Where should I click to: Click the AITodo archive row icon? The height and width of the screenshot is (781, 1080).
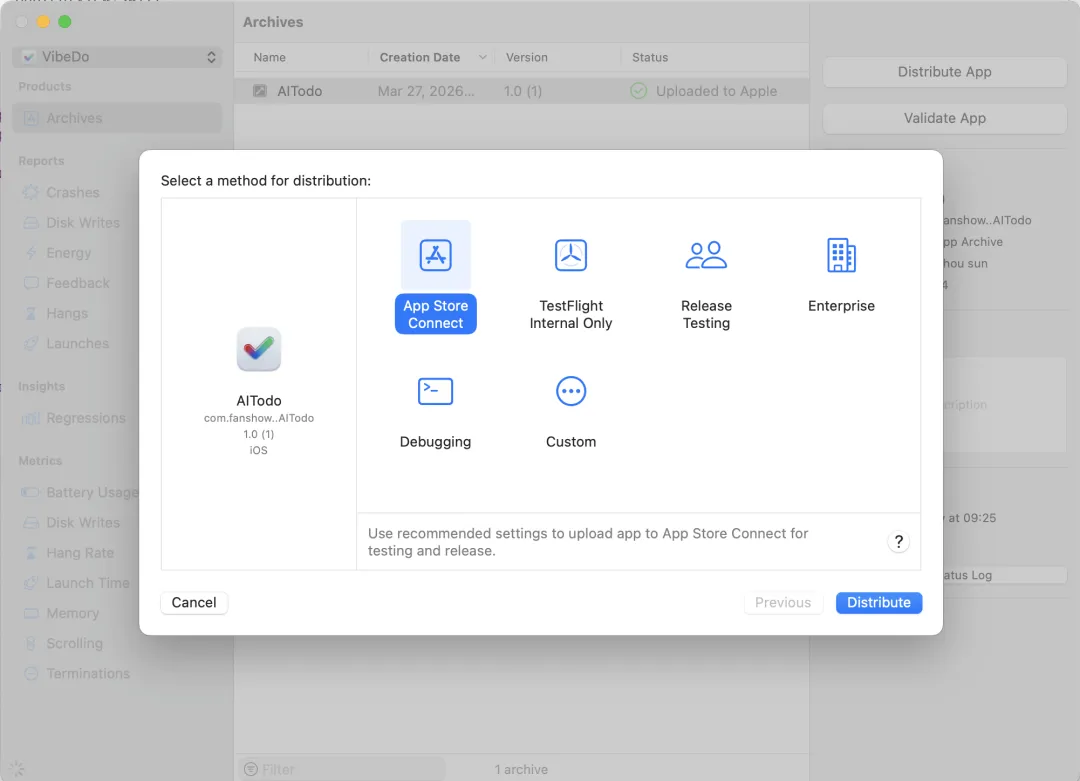coord(260,90)
